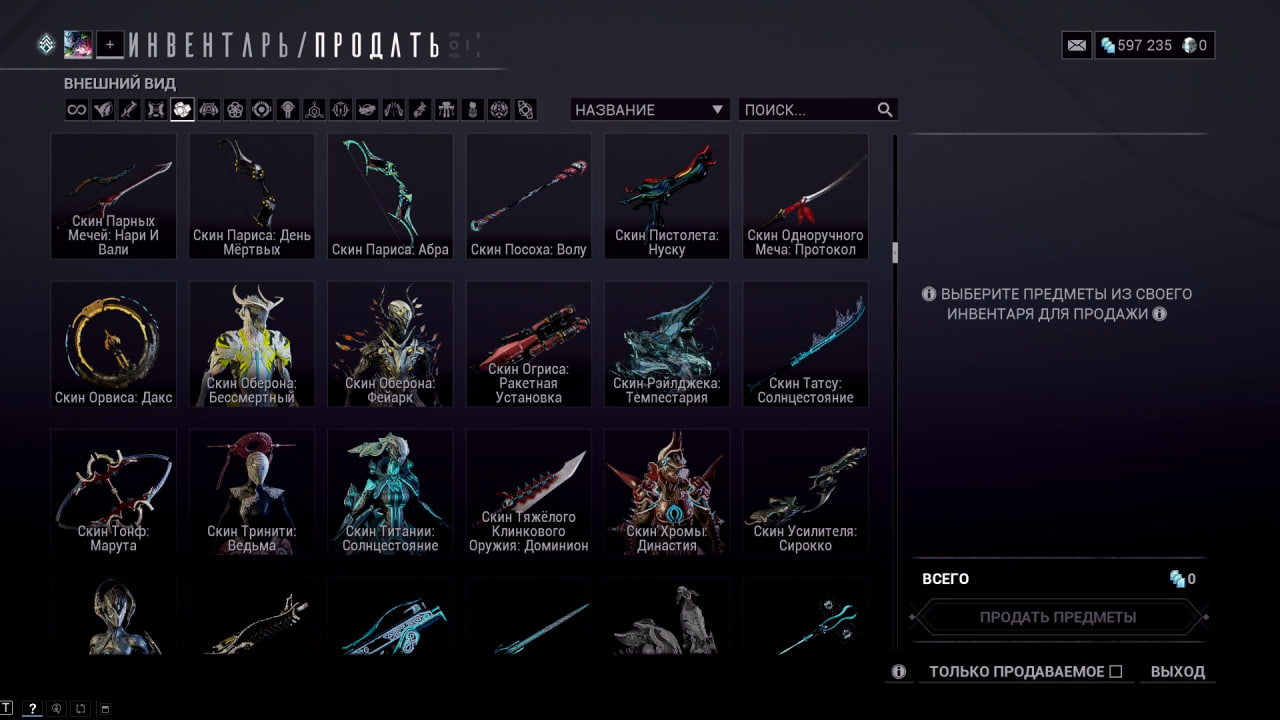Select the last category filter icon
The height and width of the screenshot is (720, 1280).
pos(526,110)
